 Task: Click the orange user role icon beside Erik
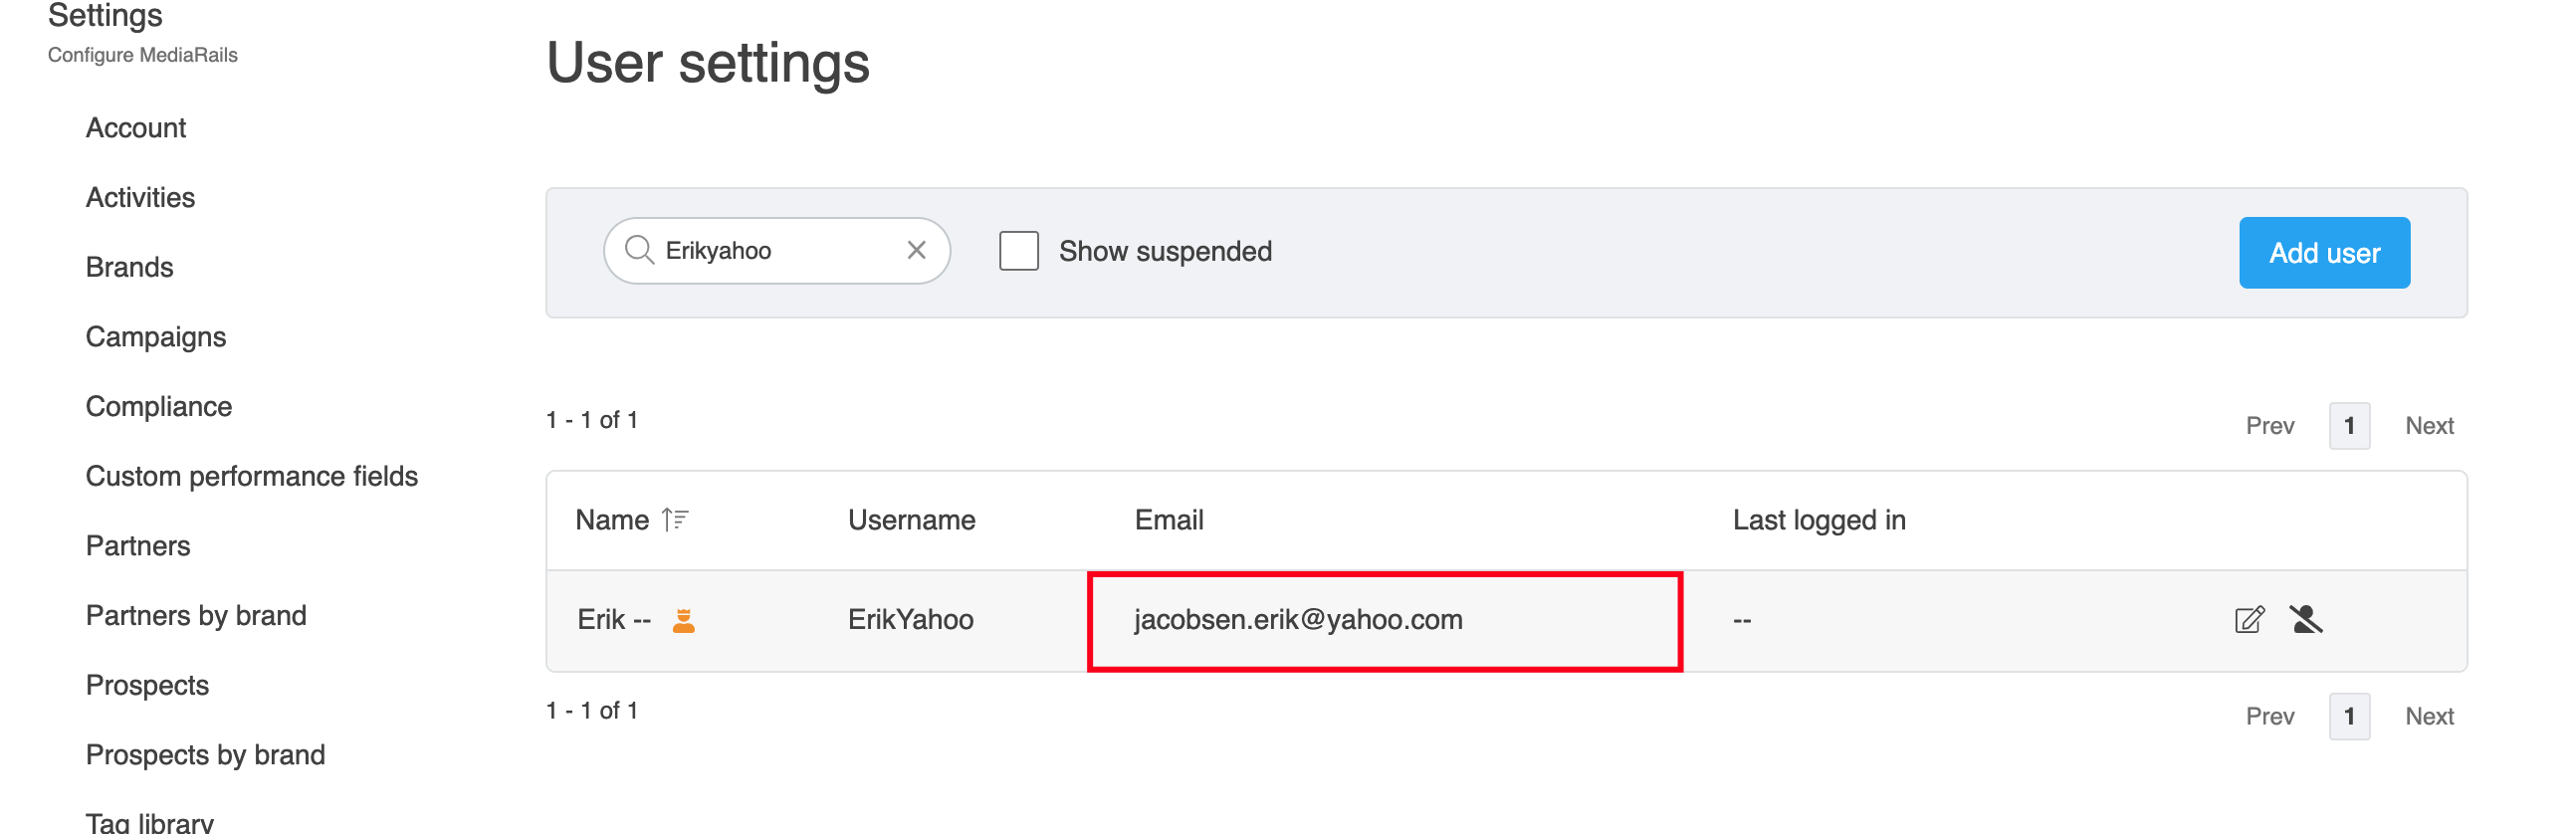point(684,621)
